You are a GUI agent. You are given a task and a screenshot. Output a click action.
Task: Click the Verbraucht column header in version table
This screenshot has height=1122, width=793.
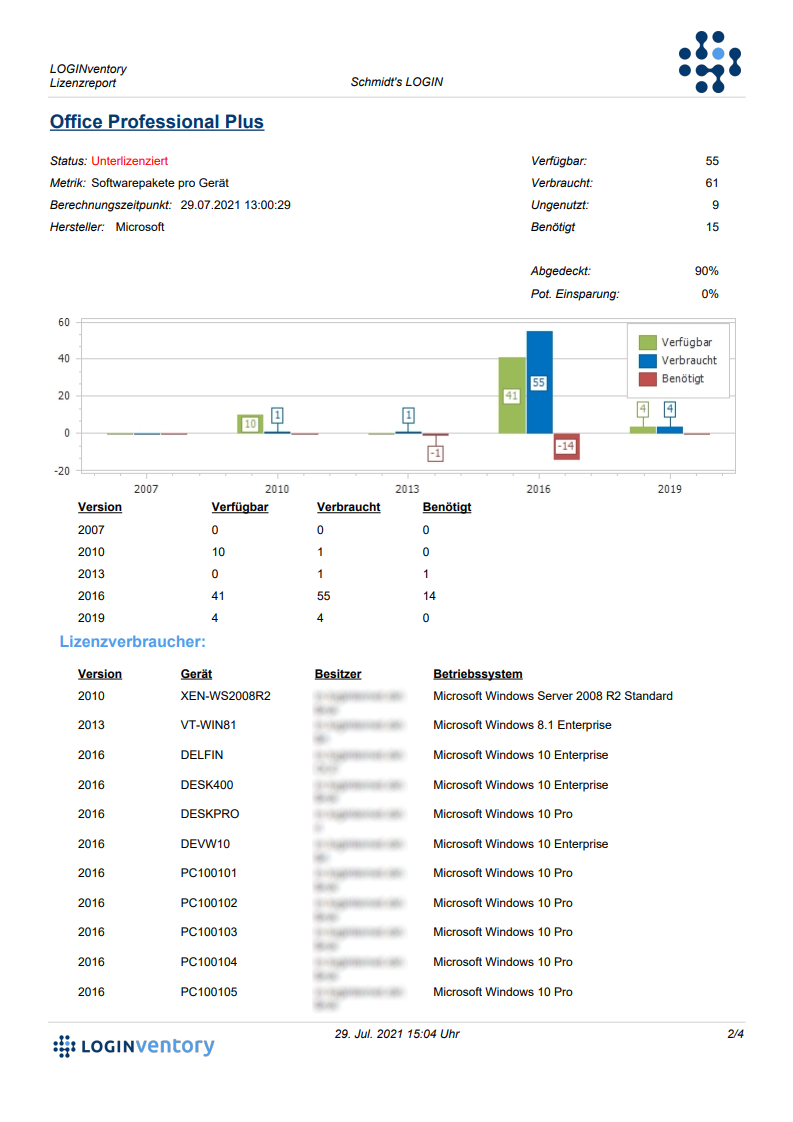[x=349, y=507]
